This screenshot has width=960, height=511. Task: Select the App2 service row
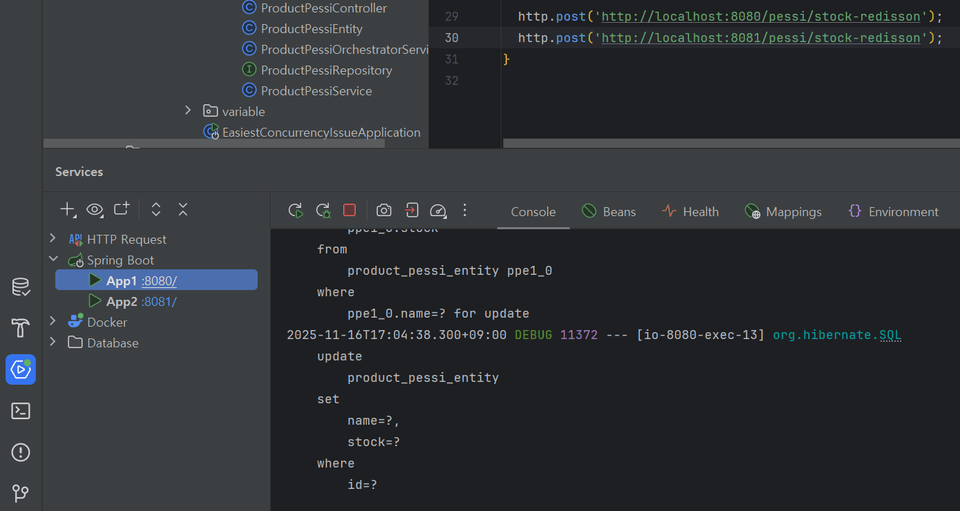(x=156, y=301)
